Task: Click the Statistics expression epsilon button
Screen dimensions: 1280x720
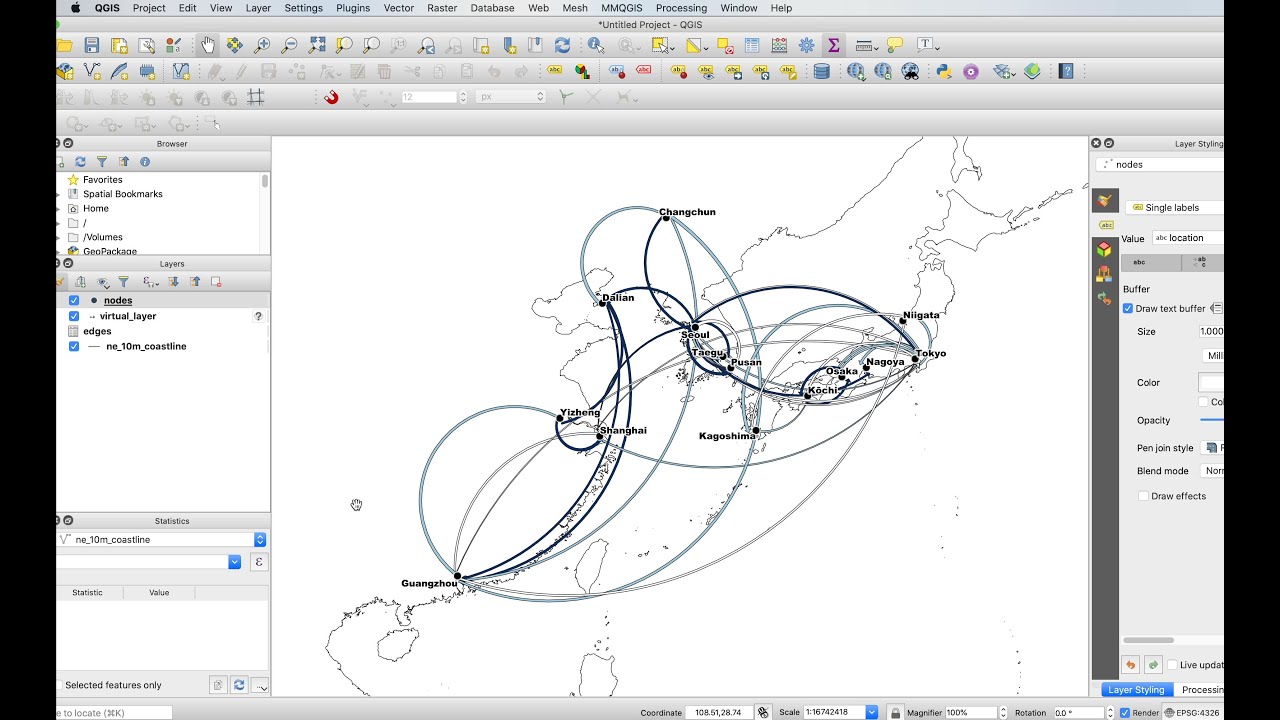Action: [x=259, y=562]
